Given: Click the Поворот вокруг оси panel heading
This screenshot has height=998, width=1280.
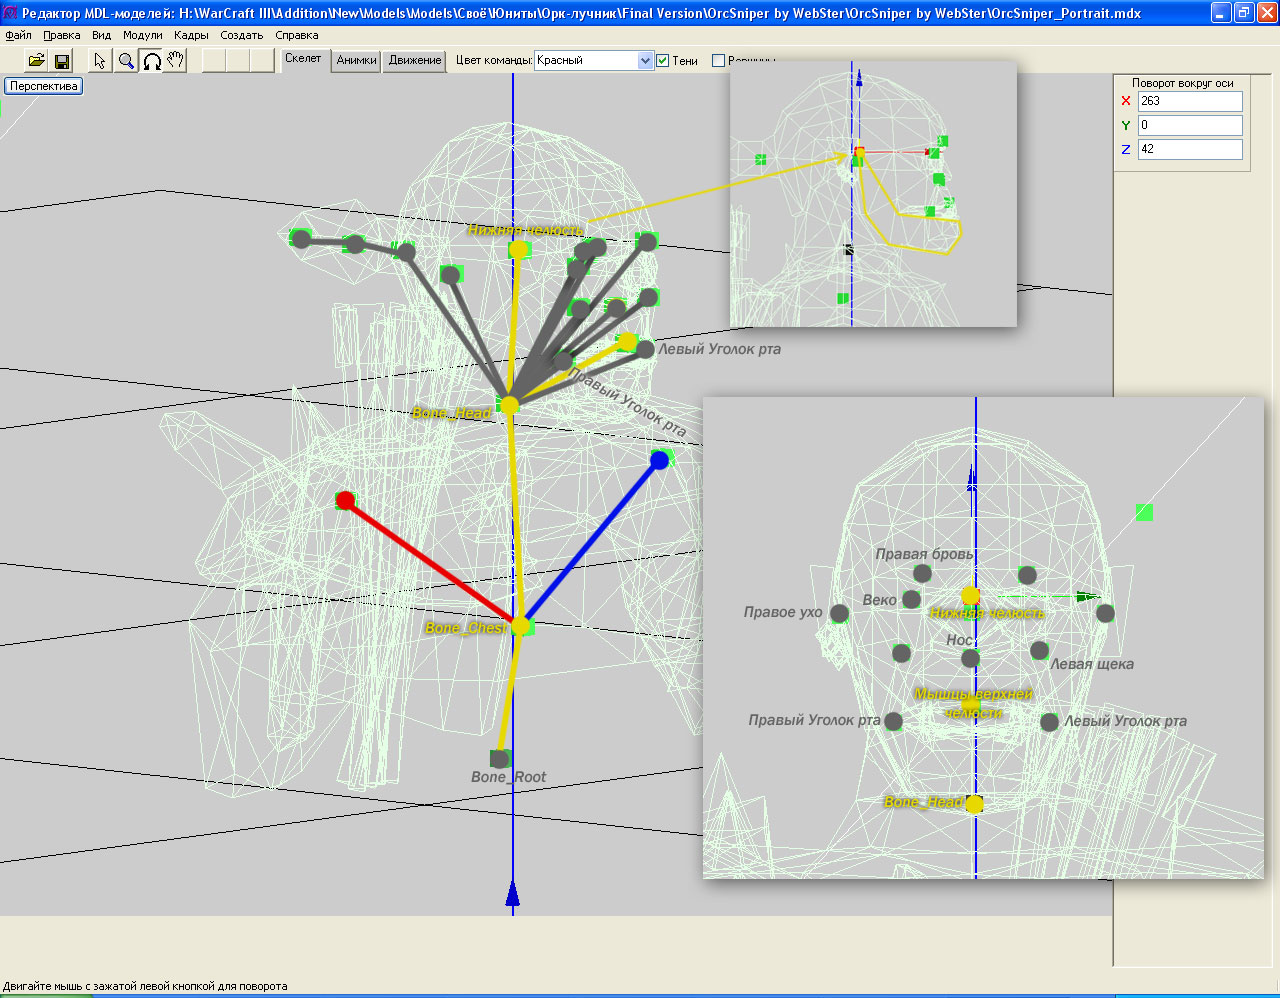Looking at the screenshot, I should pos(1183,83).
